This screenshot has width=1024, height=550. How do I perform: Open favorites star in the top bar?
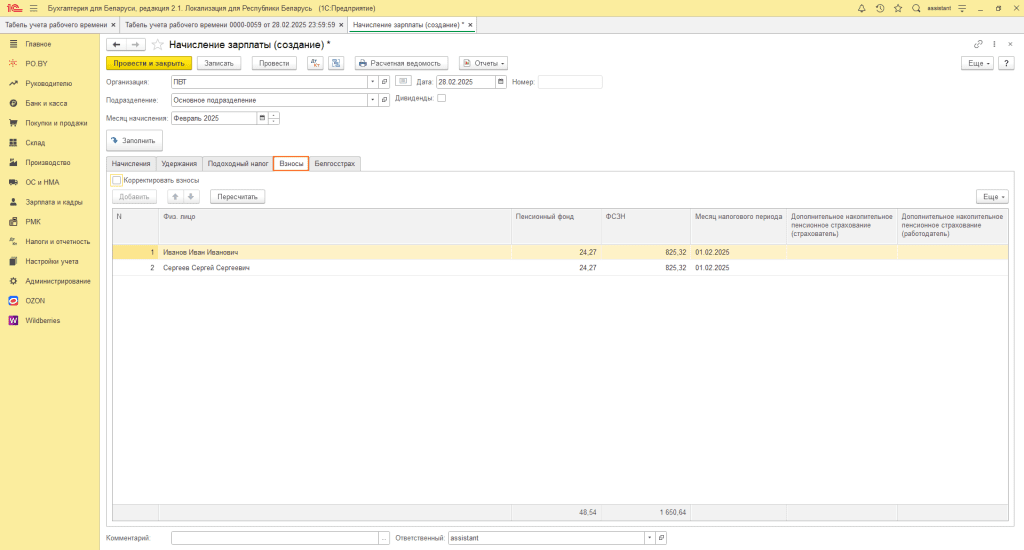click(x=898, y=8)
